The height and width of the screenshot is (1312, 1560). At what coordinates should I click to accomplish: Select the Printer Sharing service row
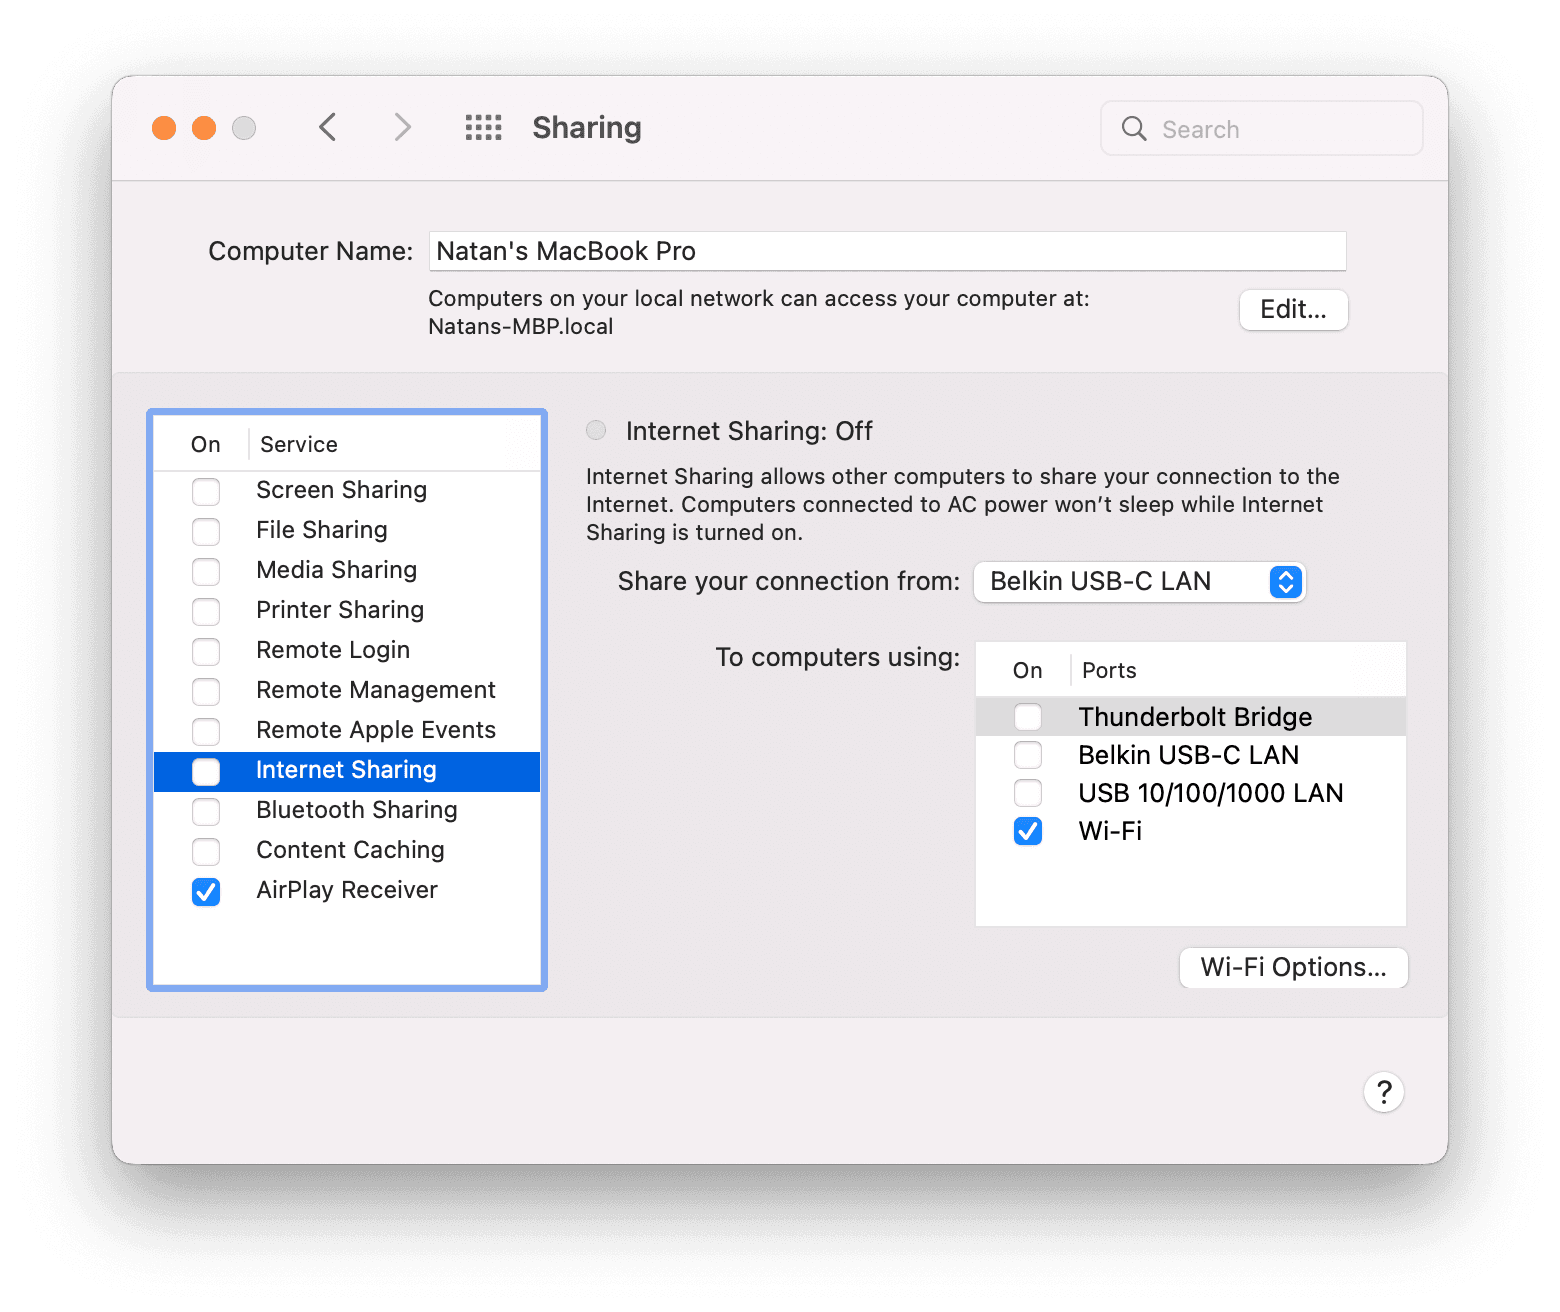[347, 610]
